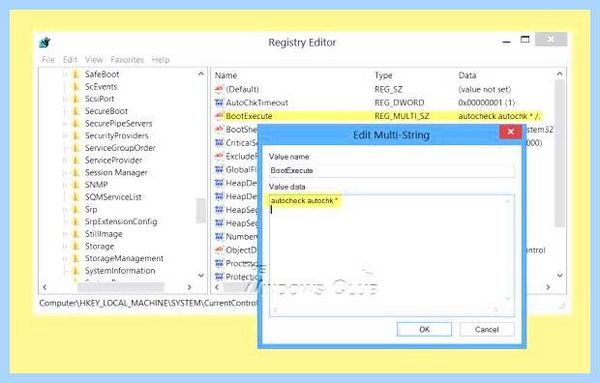Click the SecureBoot folder icon

[x=76, y=111]
